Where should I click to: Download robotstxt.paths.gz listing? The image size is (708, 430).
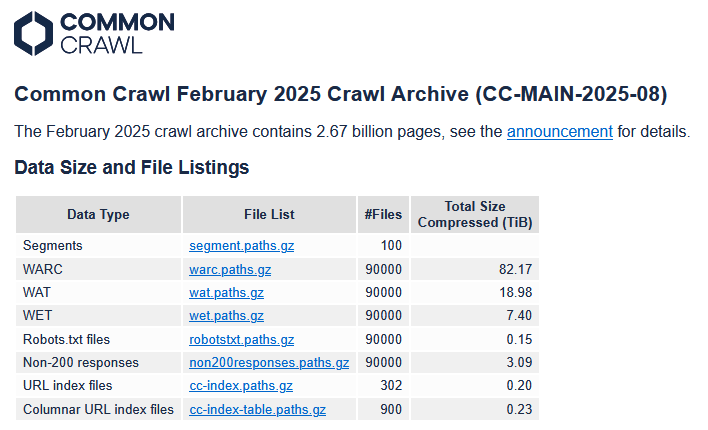[241, 339]
